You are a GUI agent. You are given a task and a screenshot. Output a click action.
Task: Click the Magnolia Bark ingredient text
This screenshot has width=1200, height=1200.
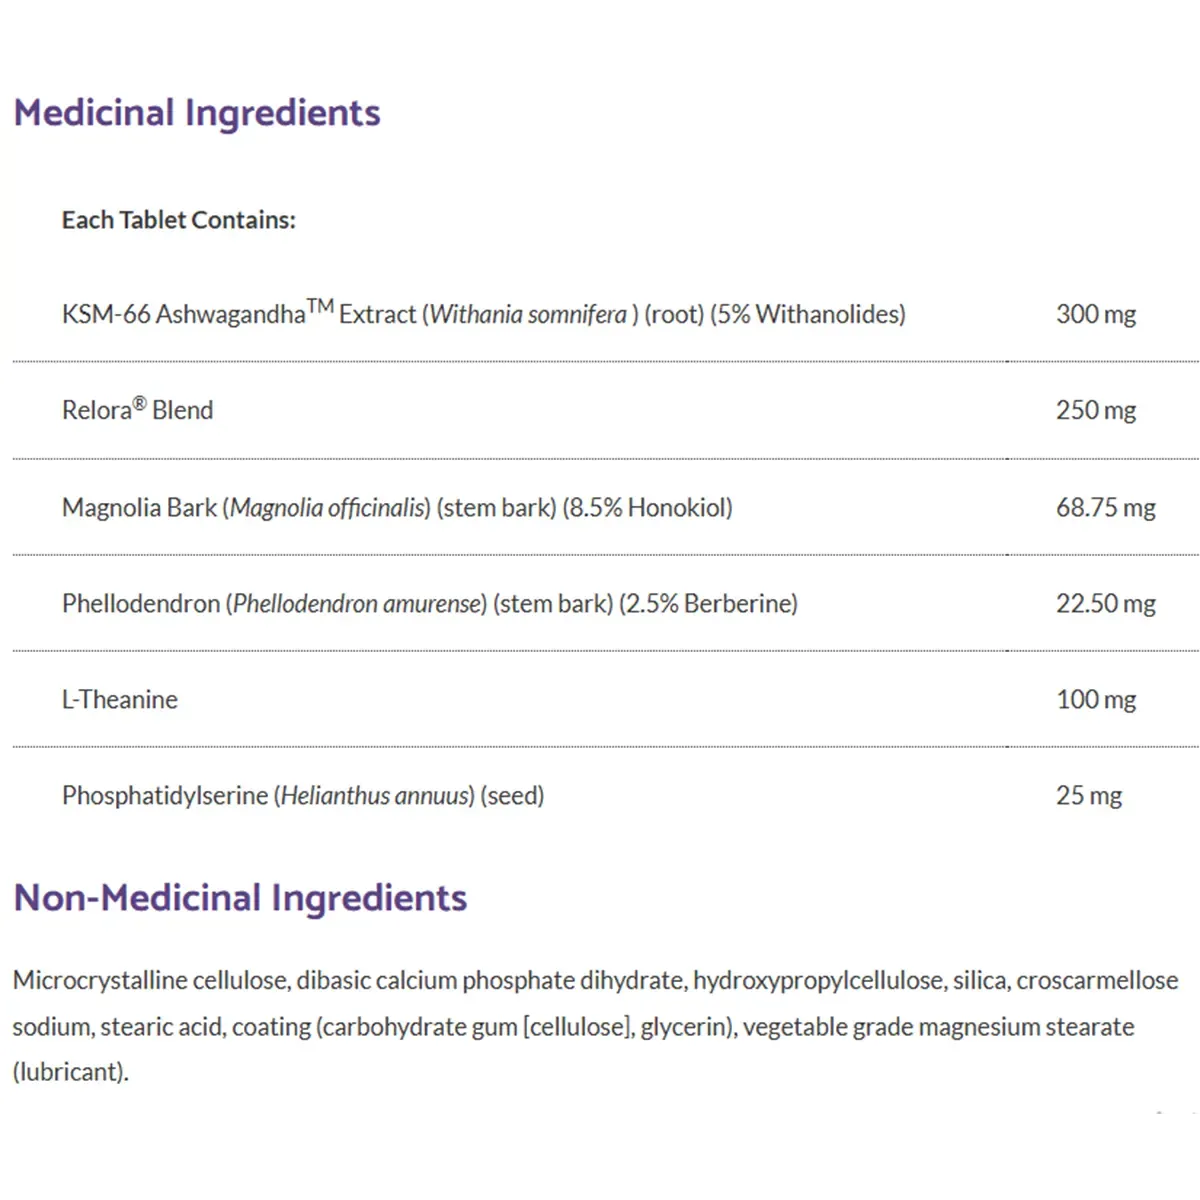[397, 508]
